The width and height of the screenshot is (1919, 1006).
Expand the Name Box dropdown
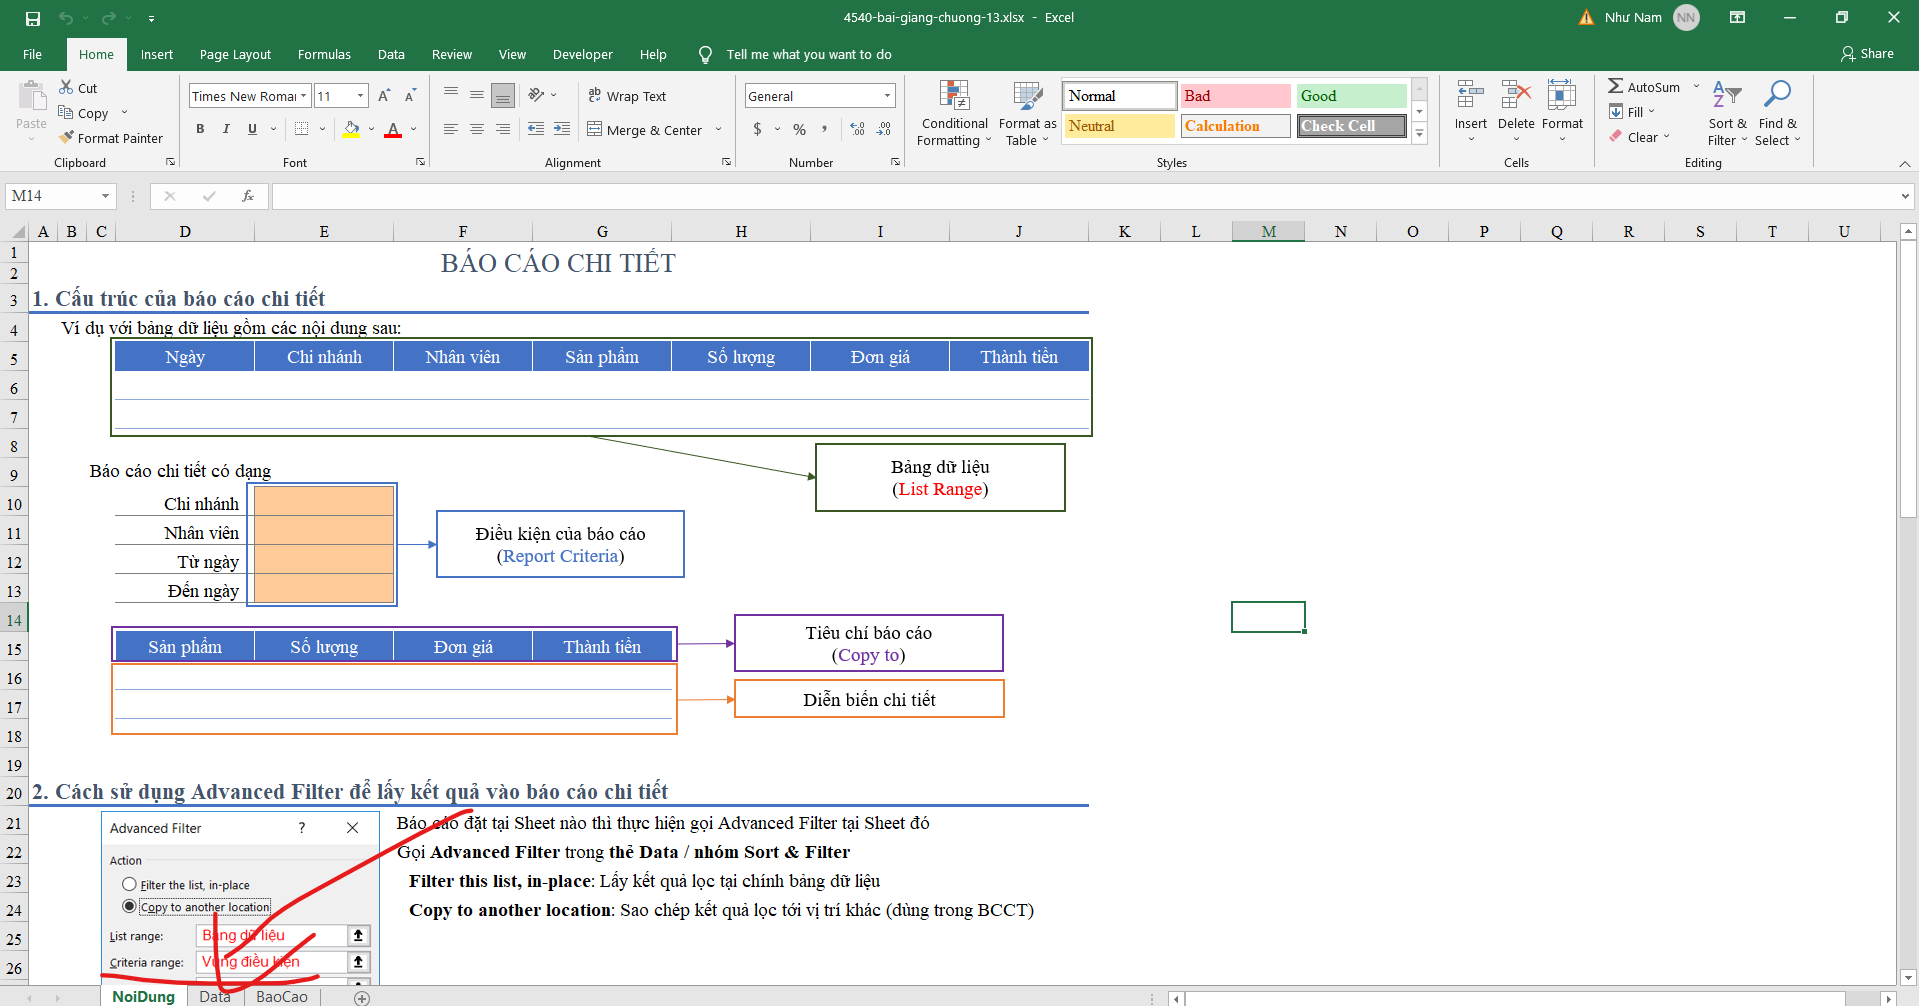[x=105, y=196]
